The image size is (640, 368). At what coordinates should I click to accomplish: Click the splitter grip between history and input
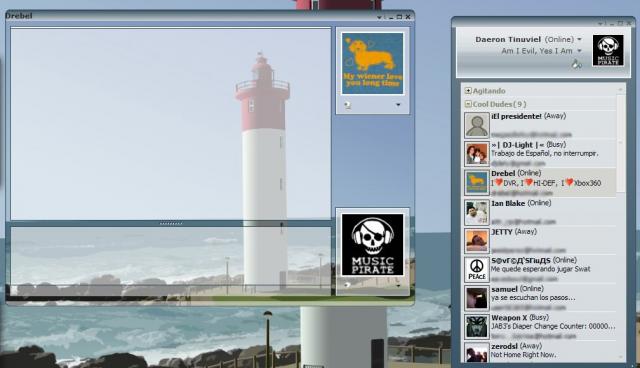pyautogui.click(x=171, y=224)
